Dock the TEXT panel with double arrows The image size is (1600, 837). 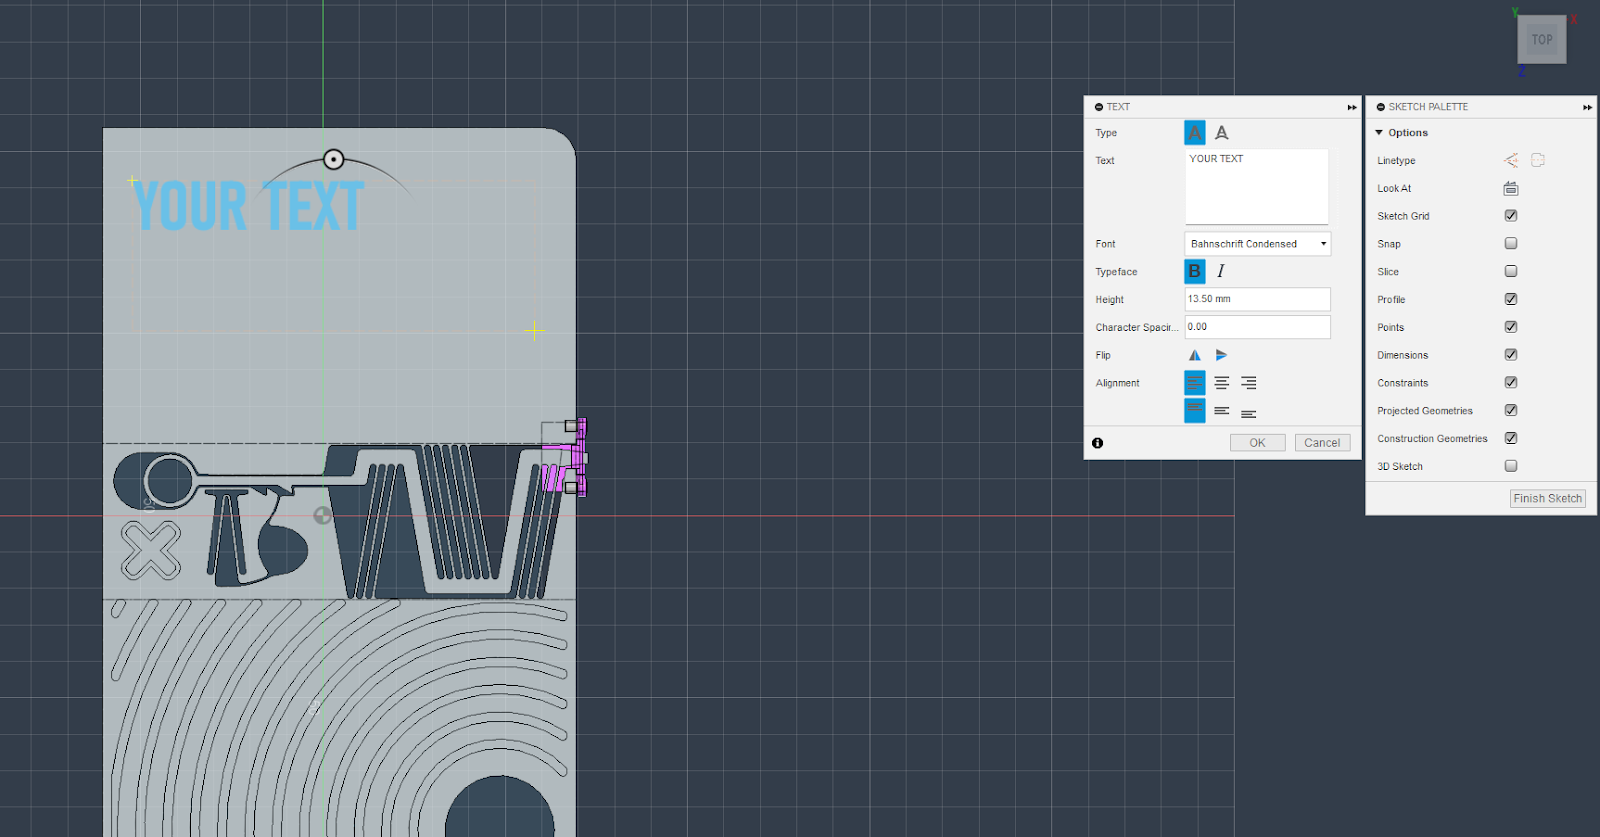[1352, 107]
